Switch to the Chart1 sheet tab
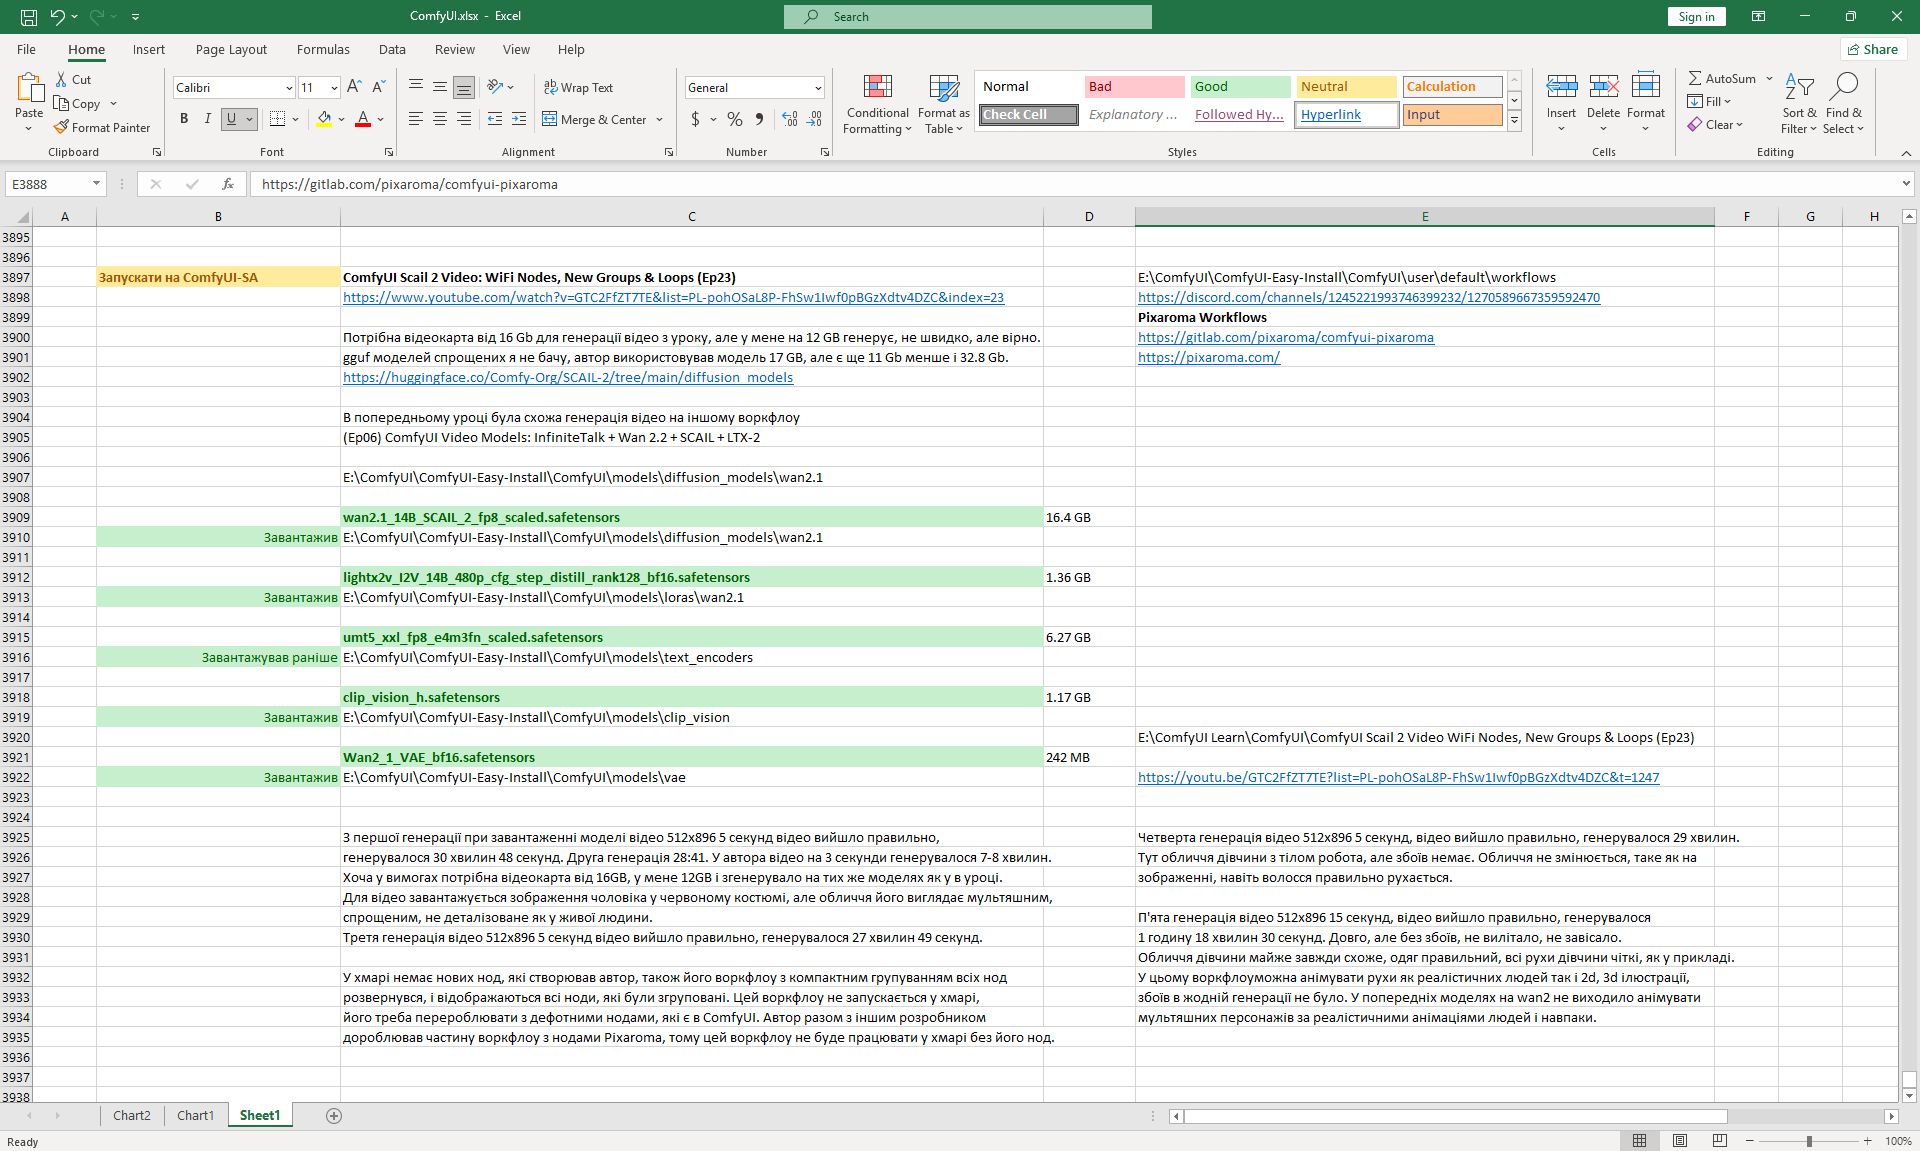Viewport: 1920px width, 1151px height. 195,1115
